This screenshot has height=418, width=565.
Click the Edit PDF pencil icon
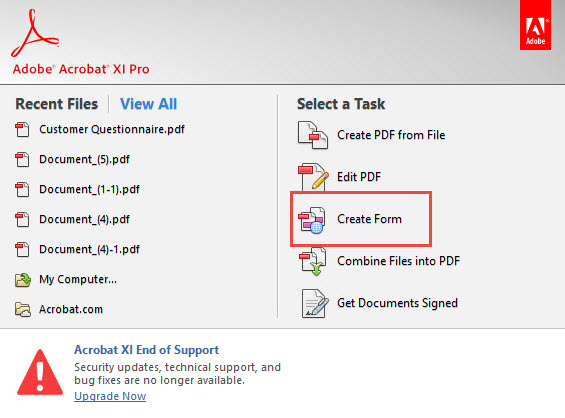[313, 177]
